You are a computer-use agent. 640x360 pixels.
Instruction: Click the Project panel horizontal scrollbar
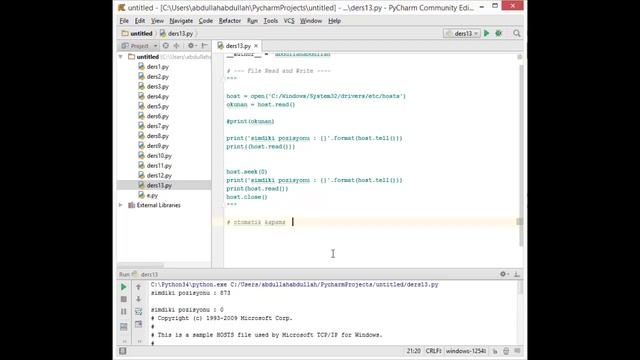tap(140, 265)
